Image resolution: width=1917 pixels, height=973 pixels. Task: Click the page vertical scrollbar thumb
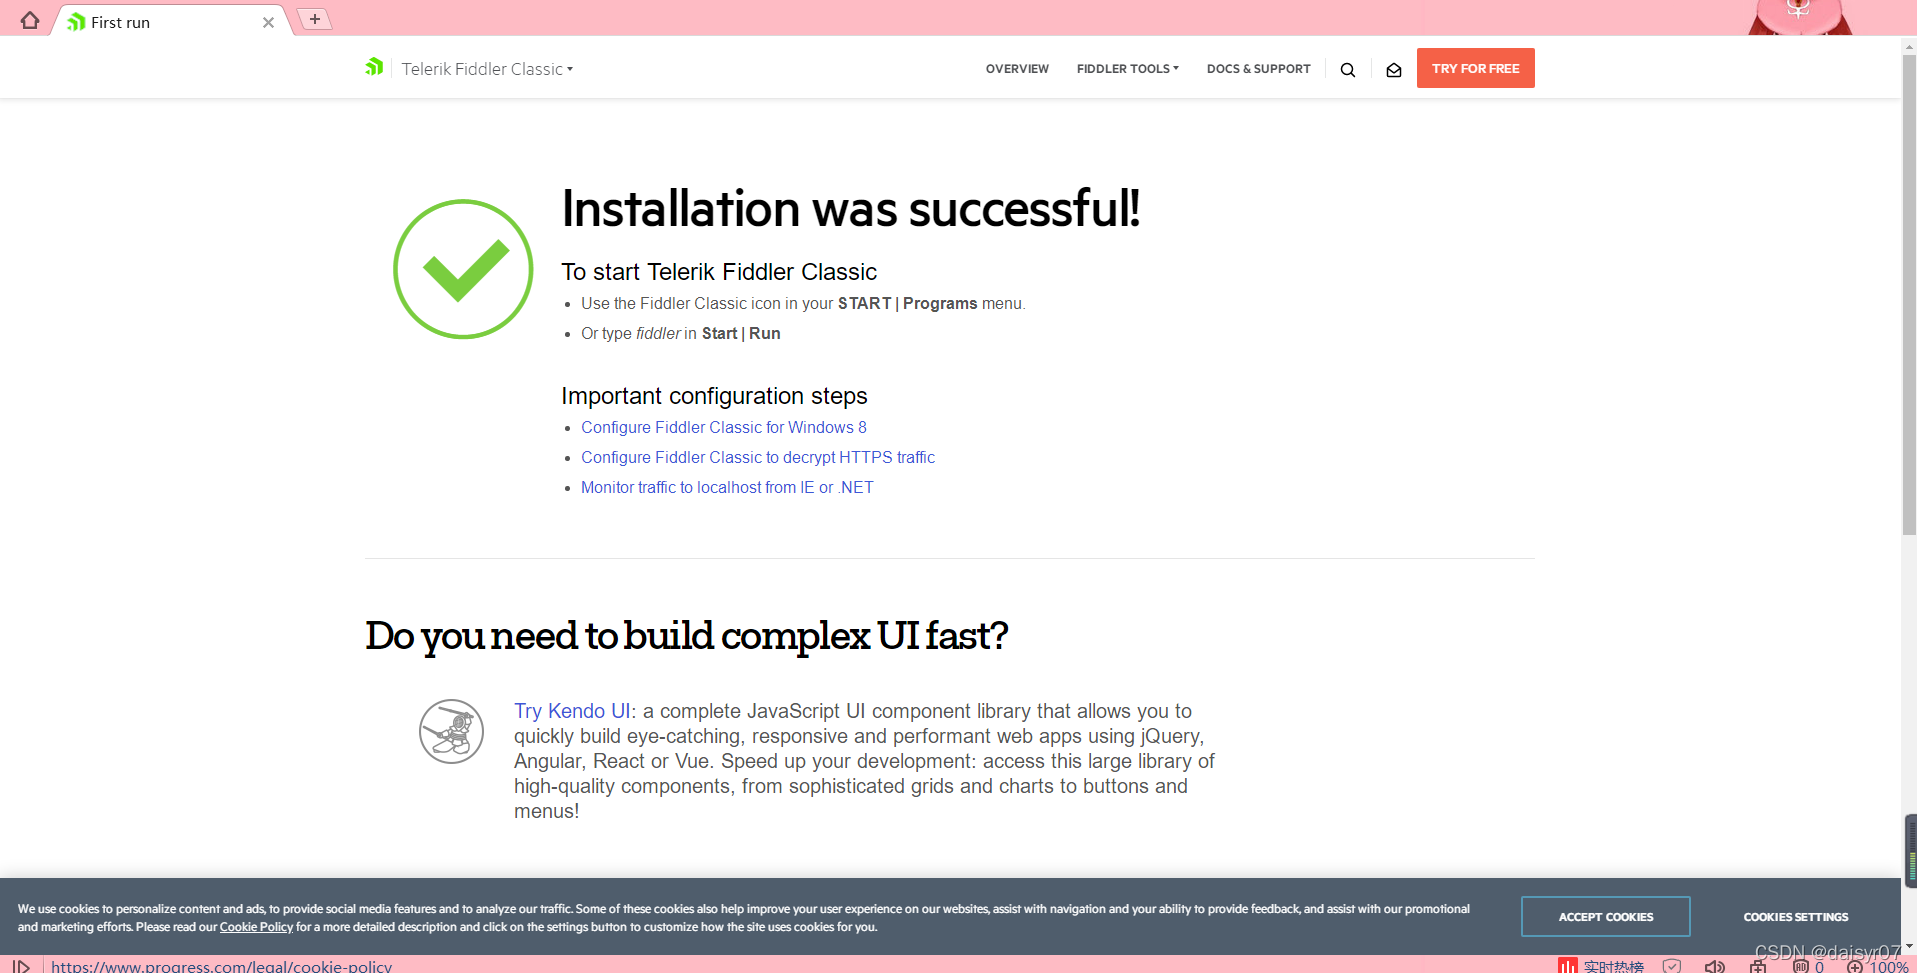click(x=1909, y=295)
